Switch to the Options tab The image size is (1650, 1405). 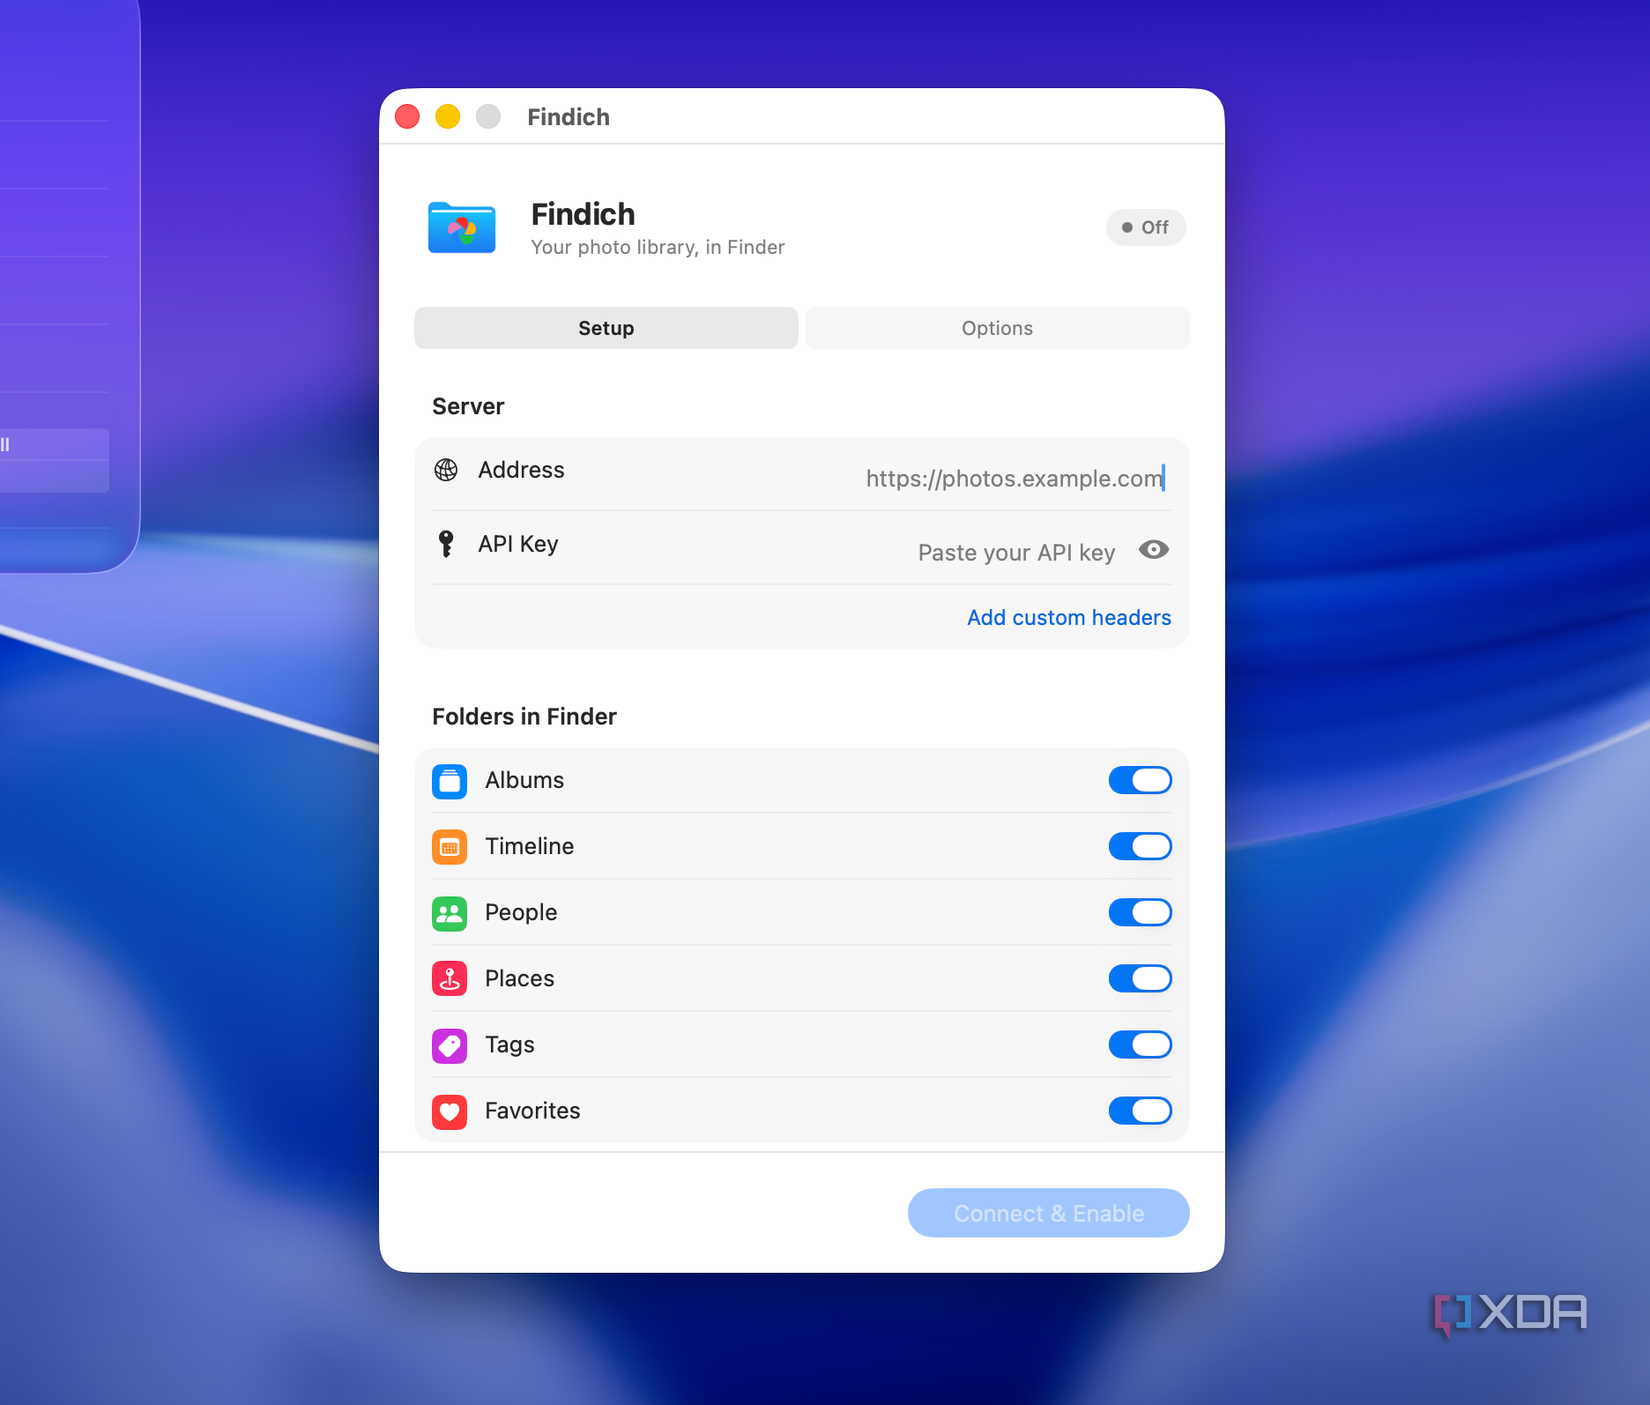(x=997, y=328)
